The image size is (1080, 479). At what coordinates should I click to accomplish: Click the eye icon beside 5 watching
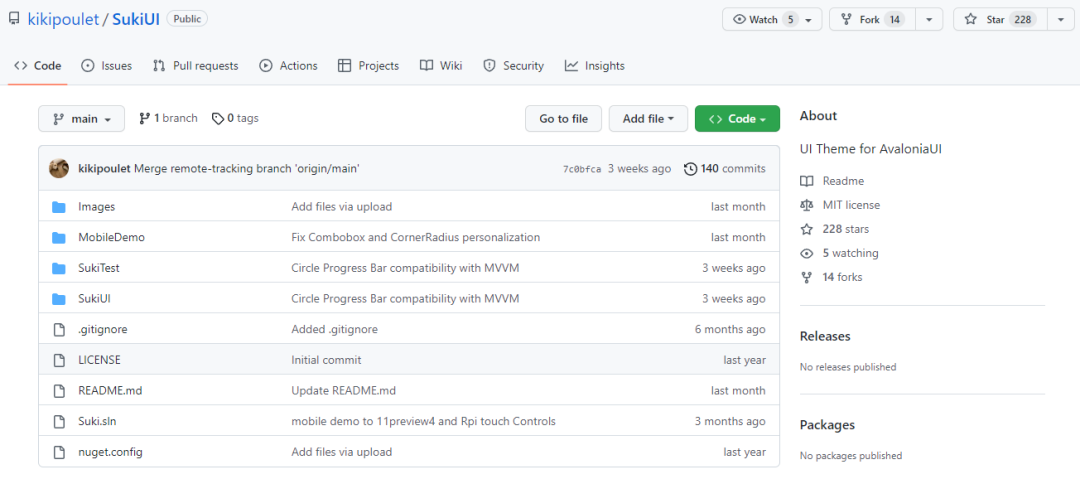(x=807, y=253)
